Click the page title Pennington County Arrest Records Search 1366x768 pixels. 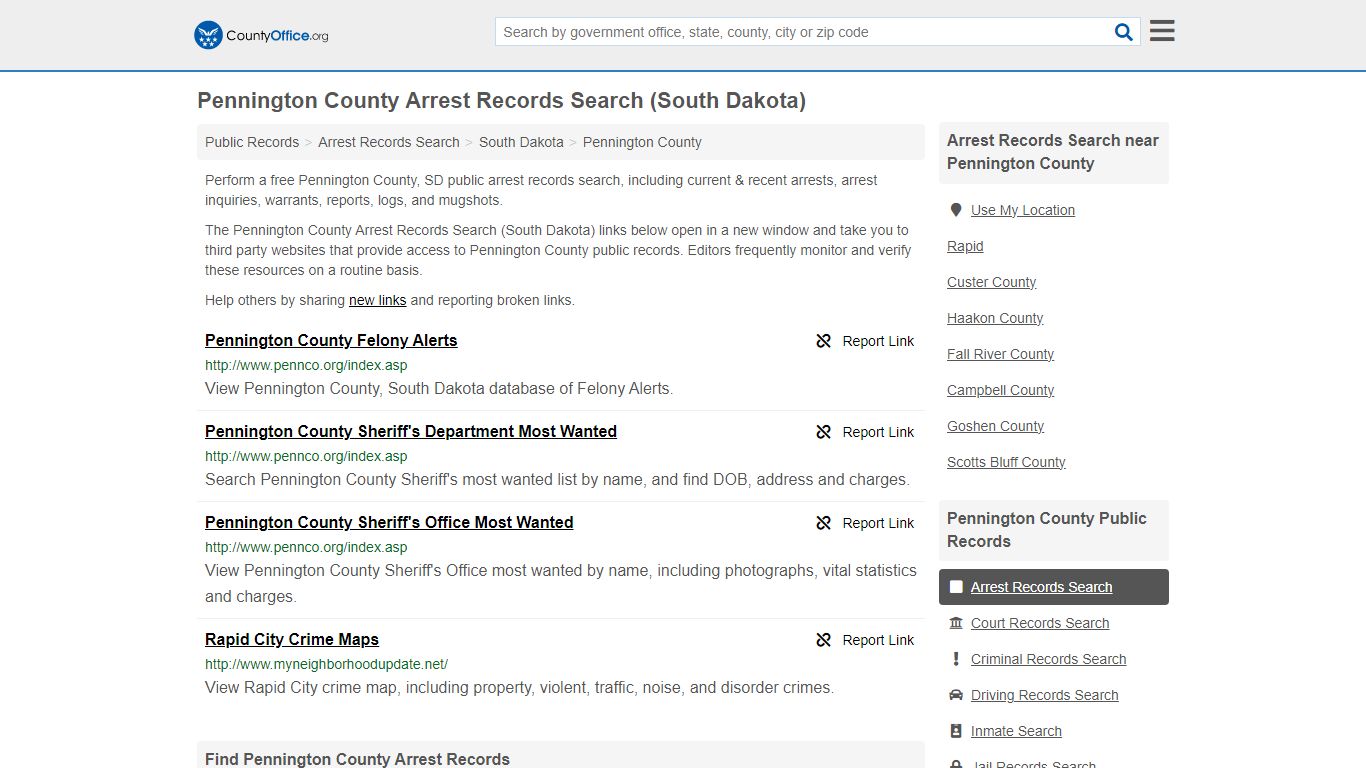(x=501, y=100)
